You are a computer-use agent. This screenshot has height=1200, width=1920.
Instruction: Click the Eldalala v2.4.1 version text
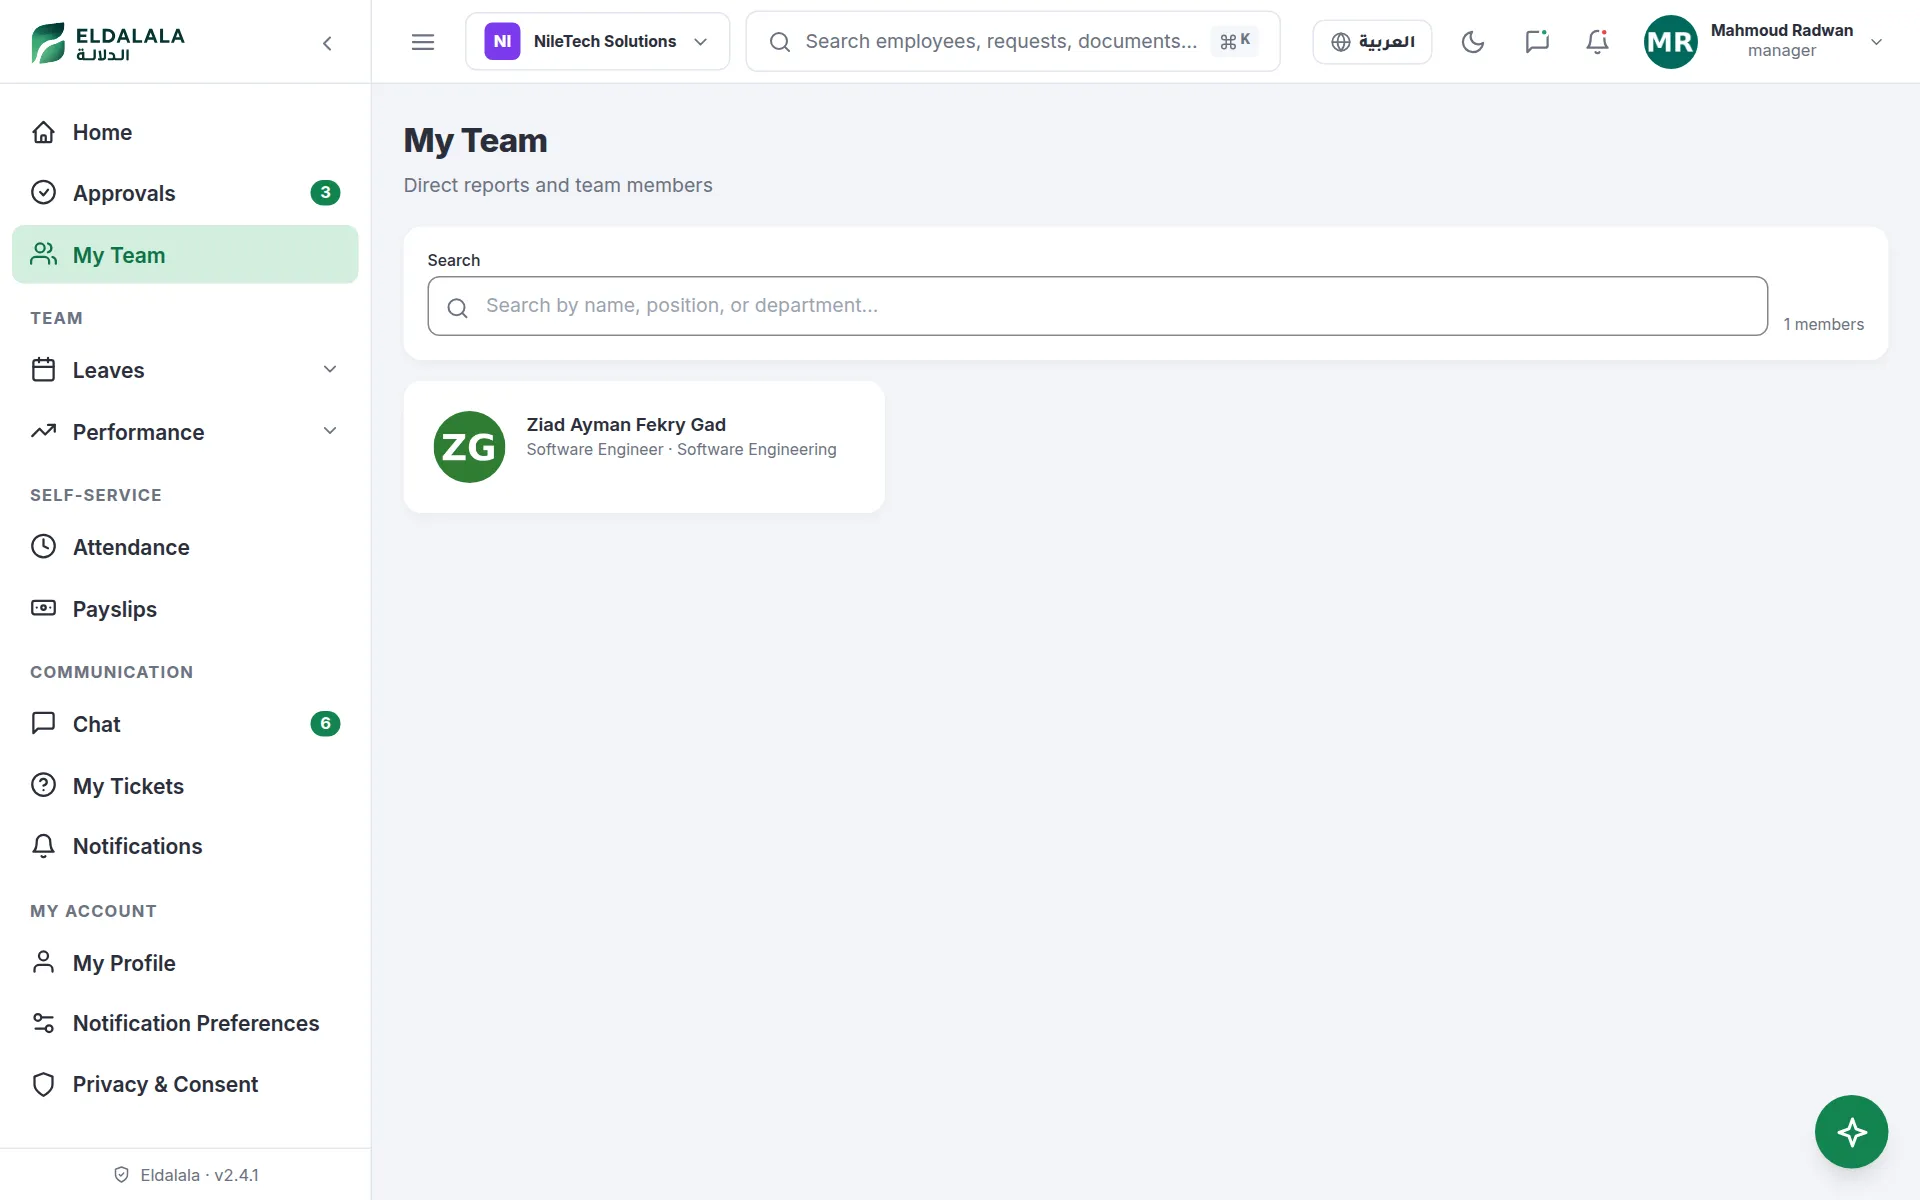[199, 1175]
